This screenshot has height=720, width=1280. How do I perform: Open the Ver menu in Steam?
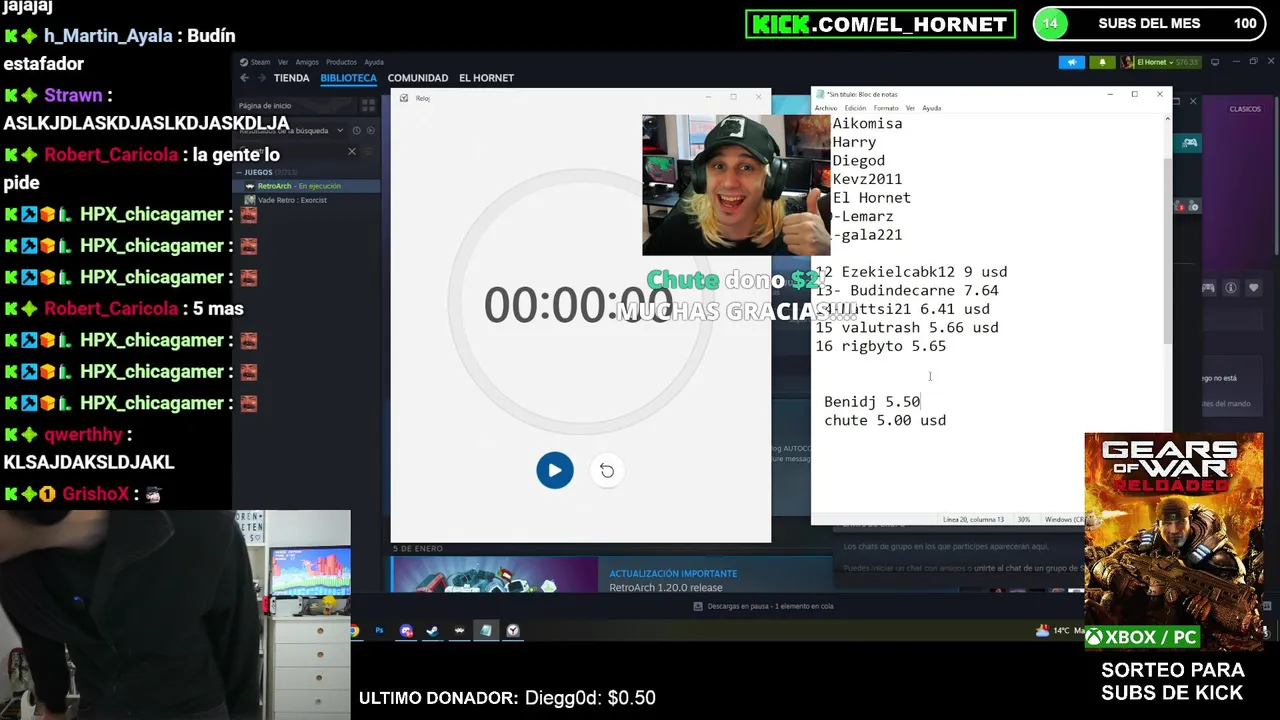tap(283, 62)
